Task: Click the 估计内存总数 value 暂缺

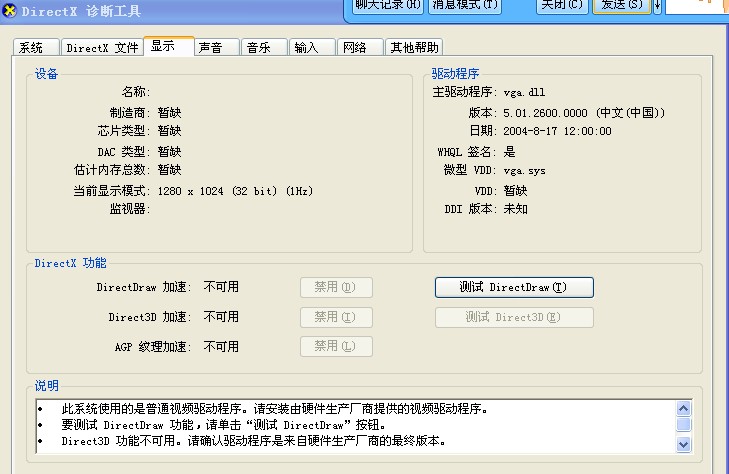Action: 169,170
